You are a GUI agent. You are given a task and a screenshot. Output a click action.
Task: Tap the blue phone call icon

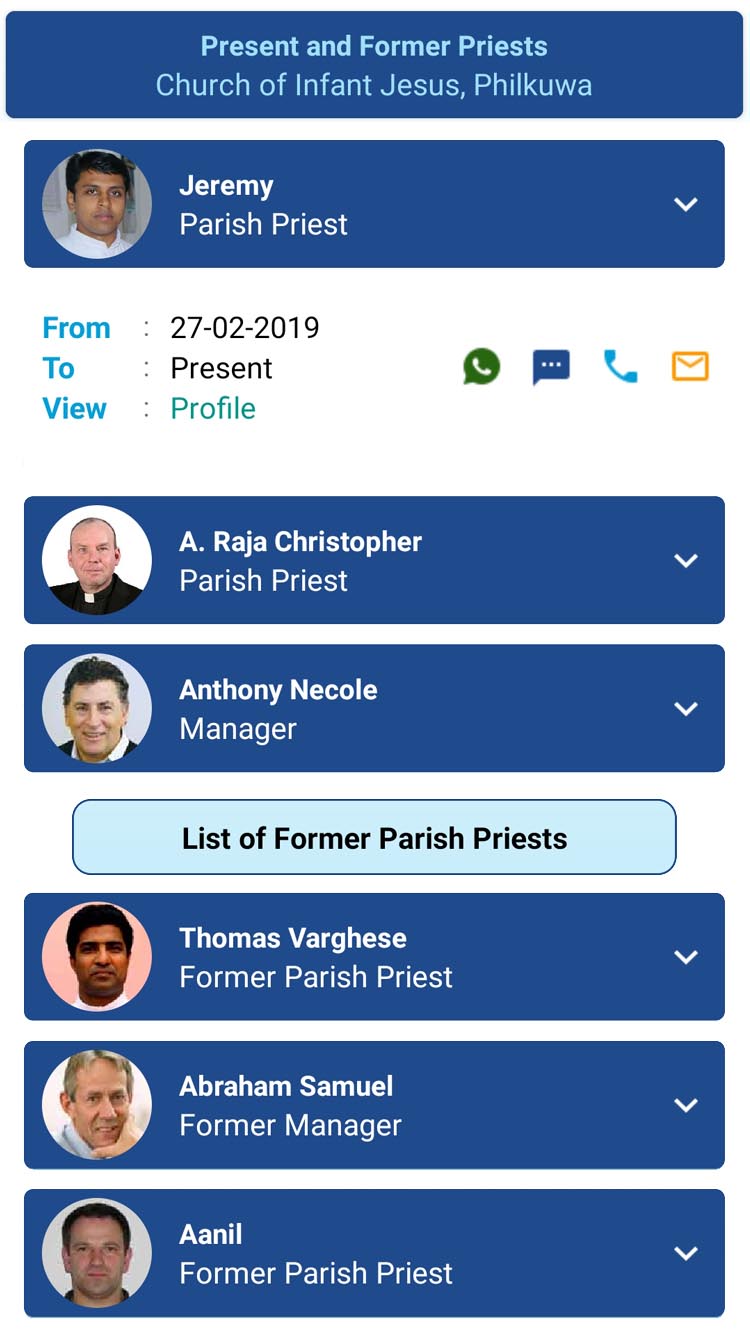click(620, 367)
